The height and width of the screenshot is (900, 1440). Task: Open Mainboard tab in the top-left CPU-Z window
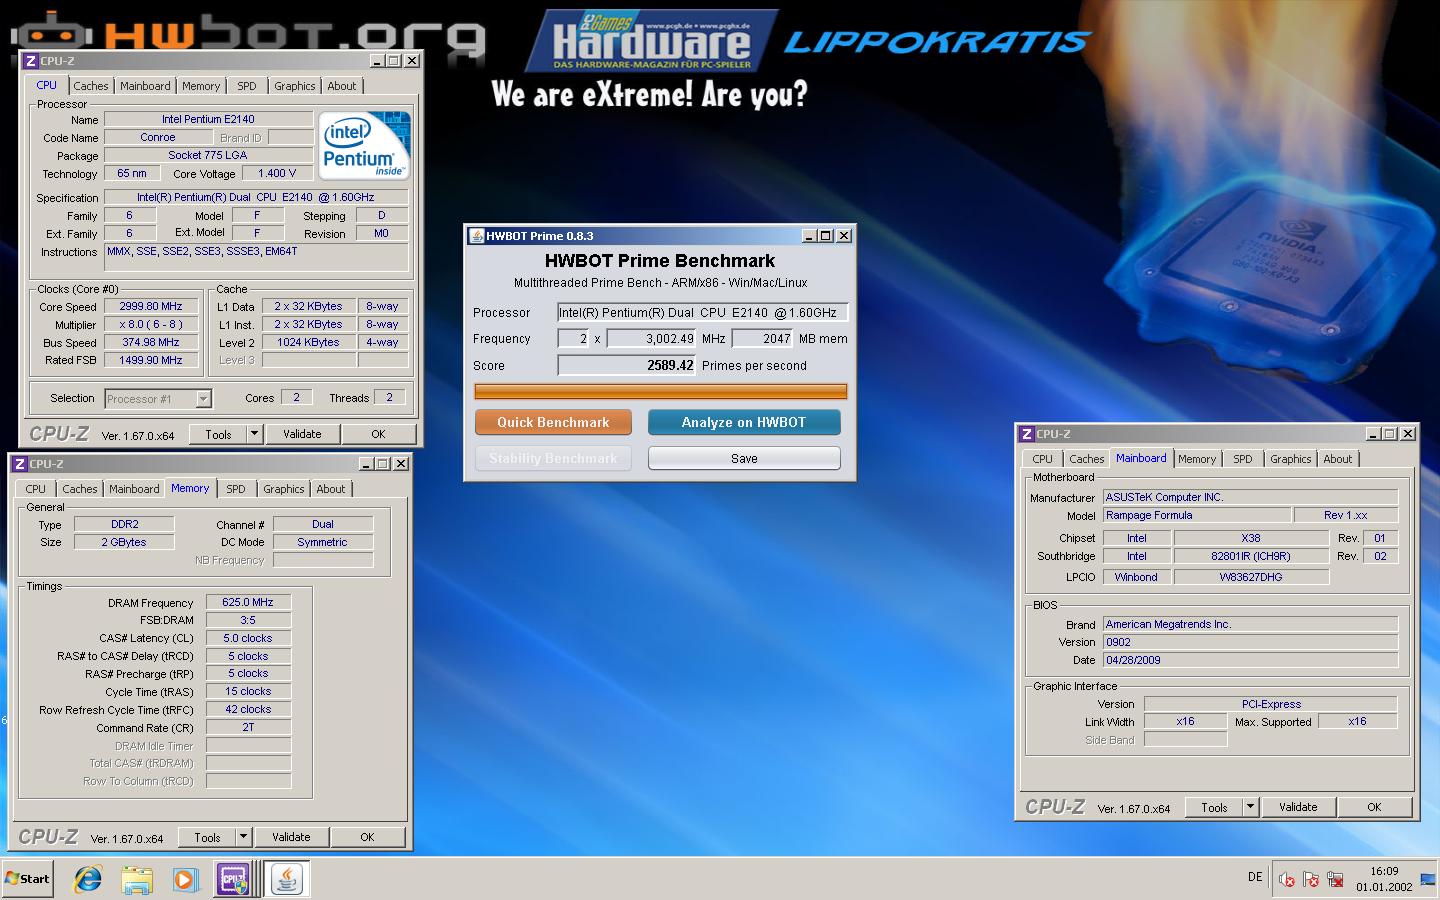pyautogui.click(x=145, y=86)
